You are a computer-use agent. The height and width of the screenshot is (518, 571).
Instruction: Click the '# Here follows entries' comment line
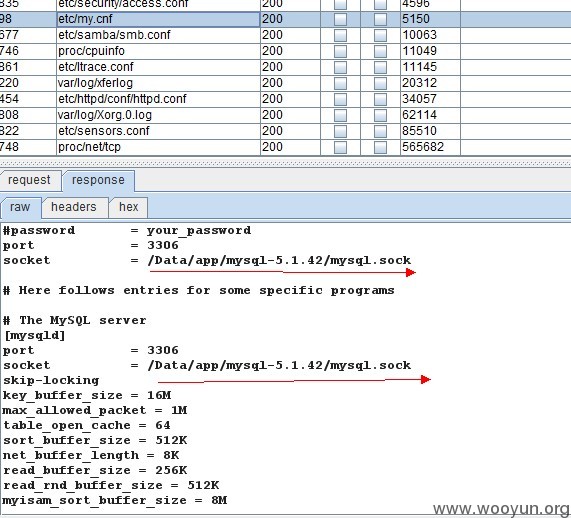coord(199,291)
